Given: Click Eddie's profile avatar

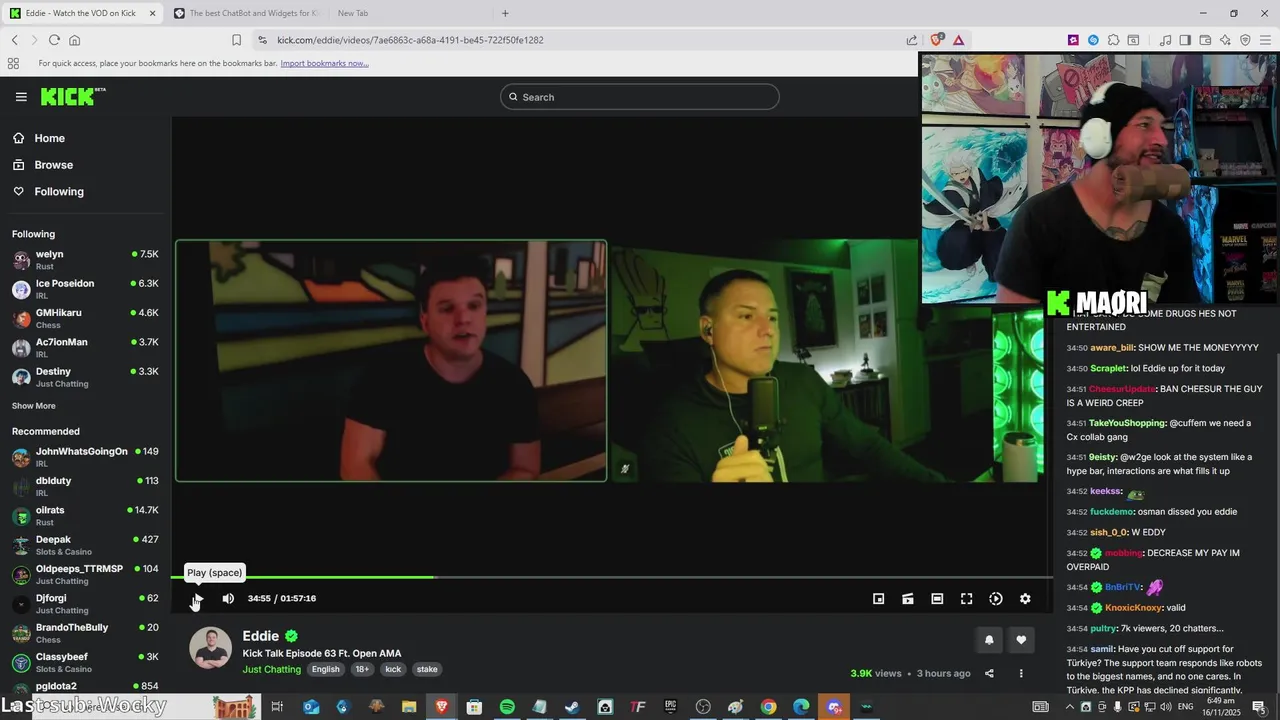Looking at the screenshot, I should 211,648.
